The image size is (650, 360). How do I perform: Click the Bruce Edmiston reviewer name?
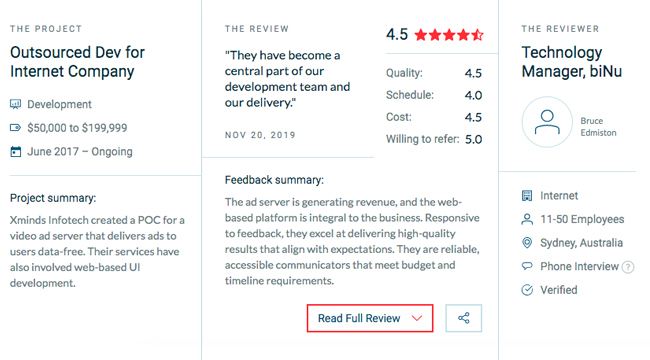(598, 126)
